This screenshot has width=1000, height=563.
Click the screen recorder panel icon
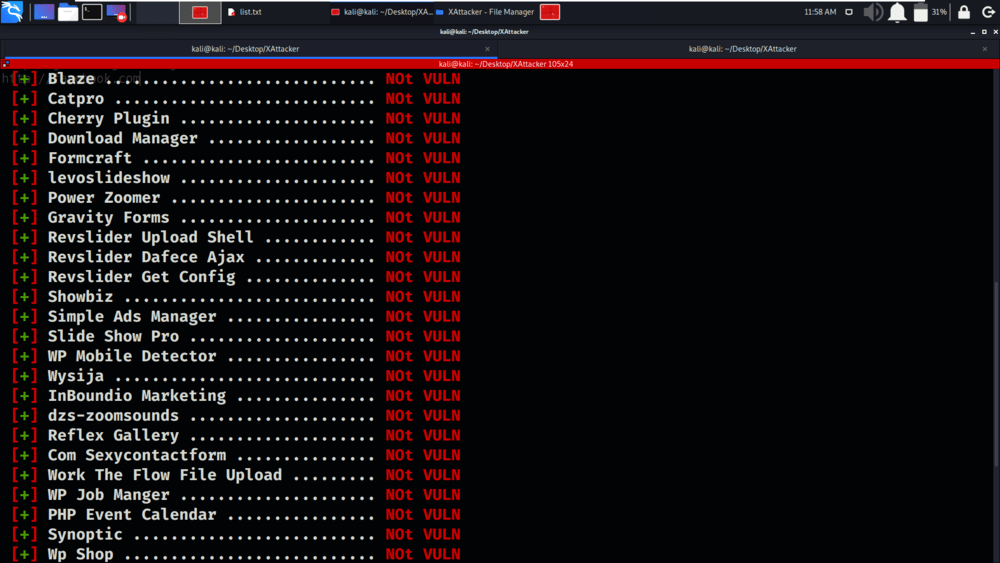117,11
